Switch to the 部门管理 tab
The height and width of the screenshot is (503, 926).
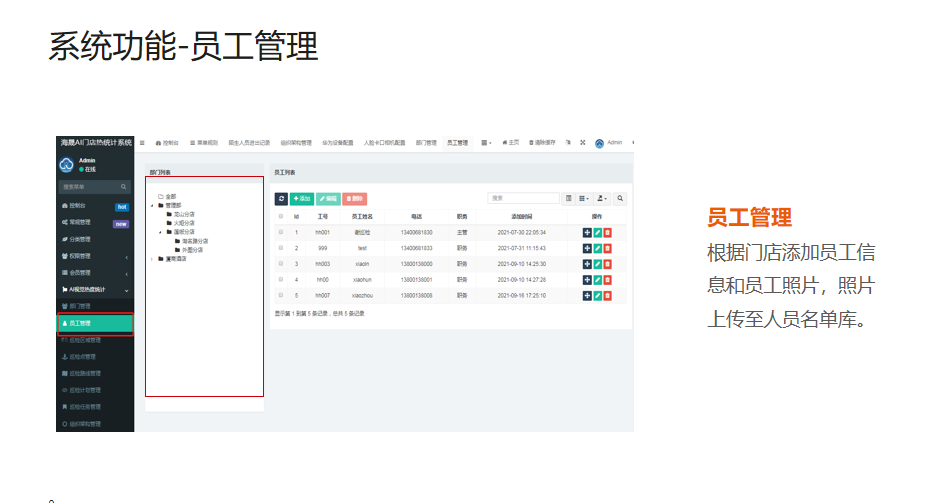point(426,143)
